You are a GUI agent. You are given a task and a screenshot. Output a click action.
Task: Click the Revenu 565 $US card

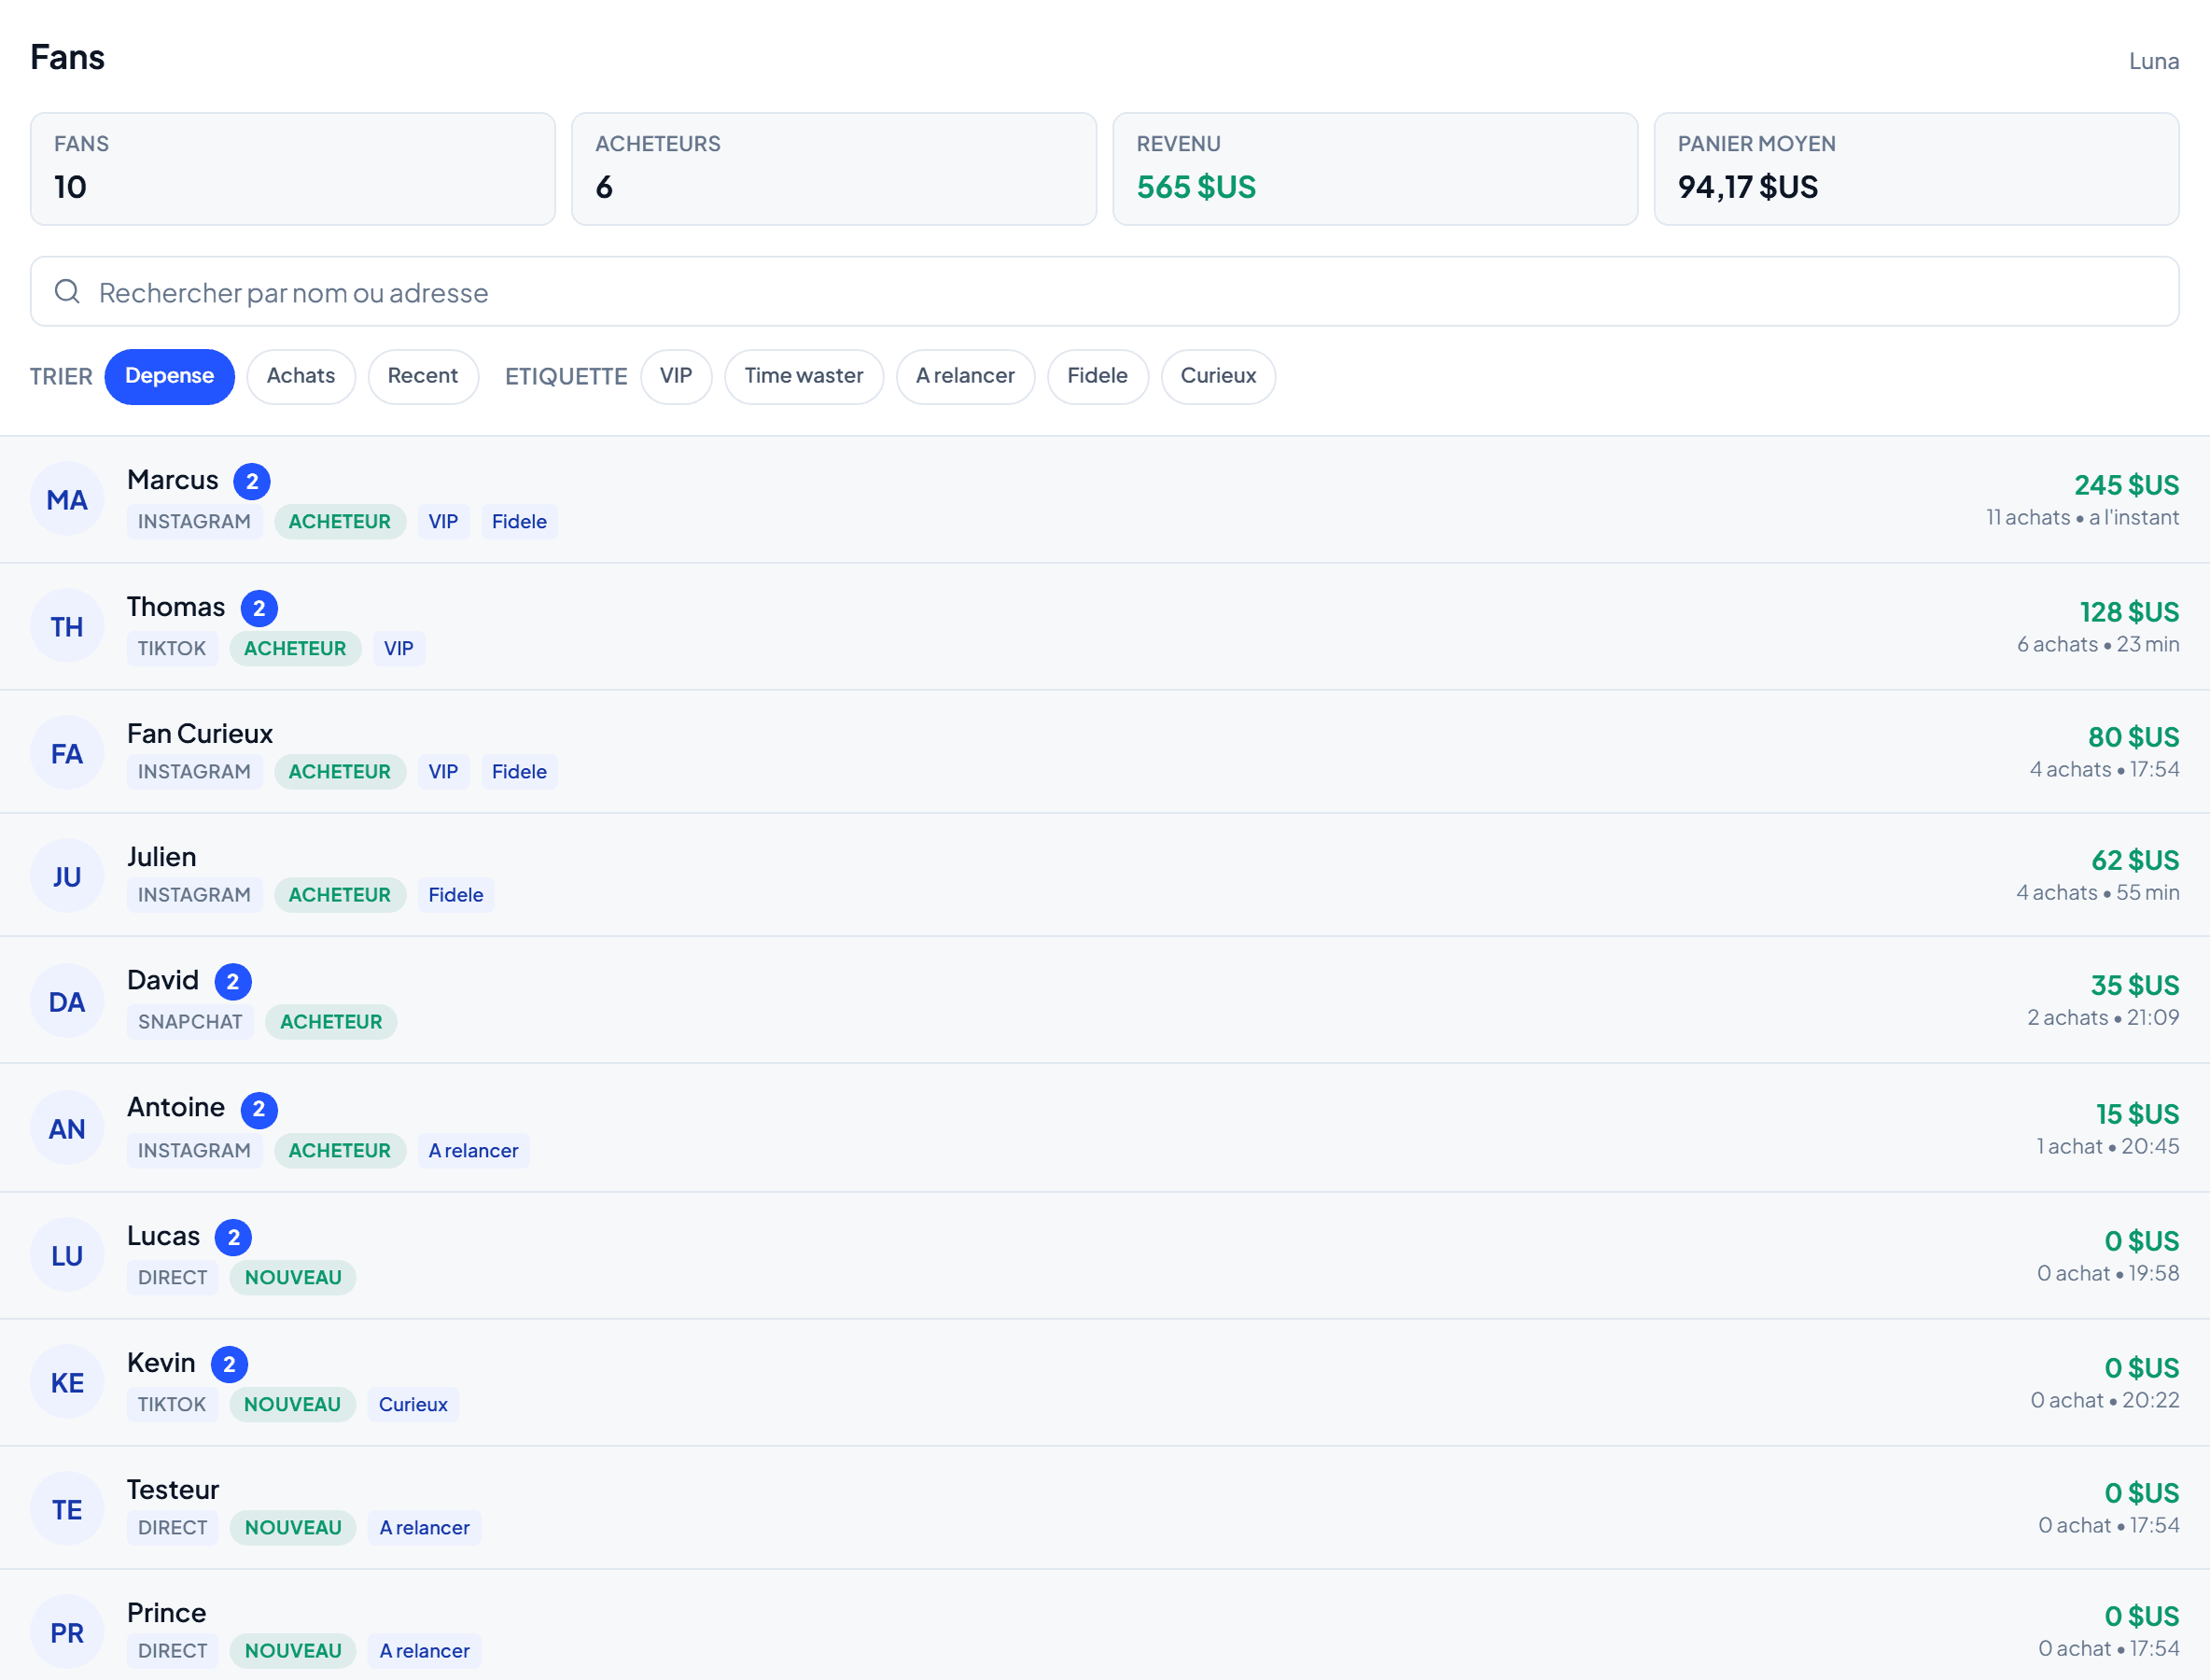coord(1375,168)
